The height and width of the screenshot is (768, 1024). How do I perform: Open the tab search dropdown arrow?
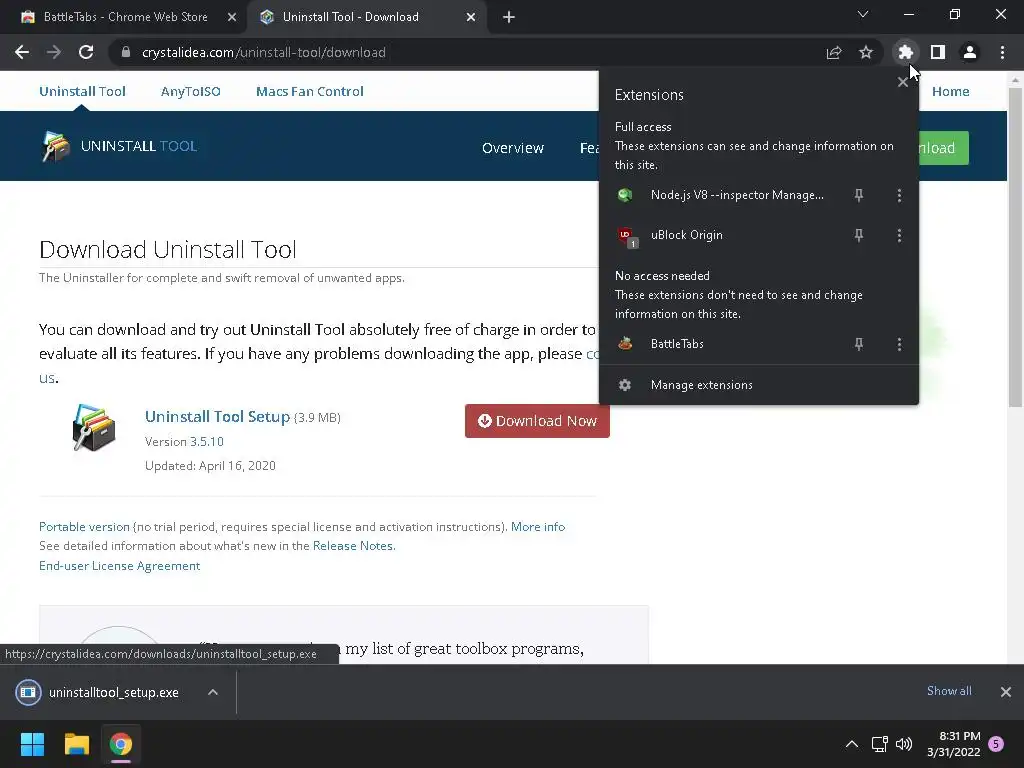click(863, 14)
